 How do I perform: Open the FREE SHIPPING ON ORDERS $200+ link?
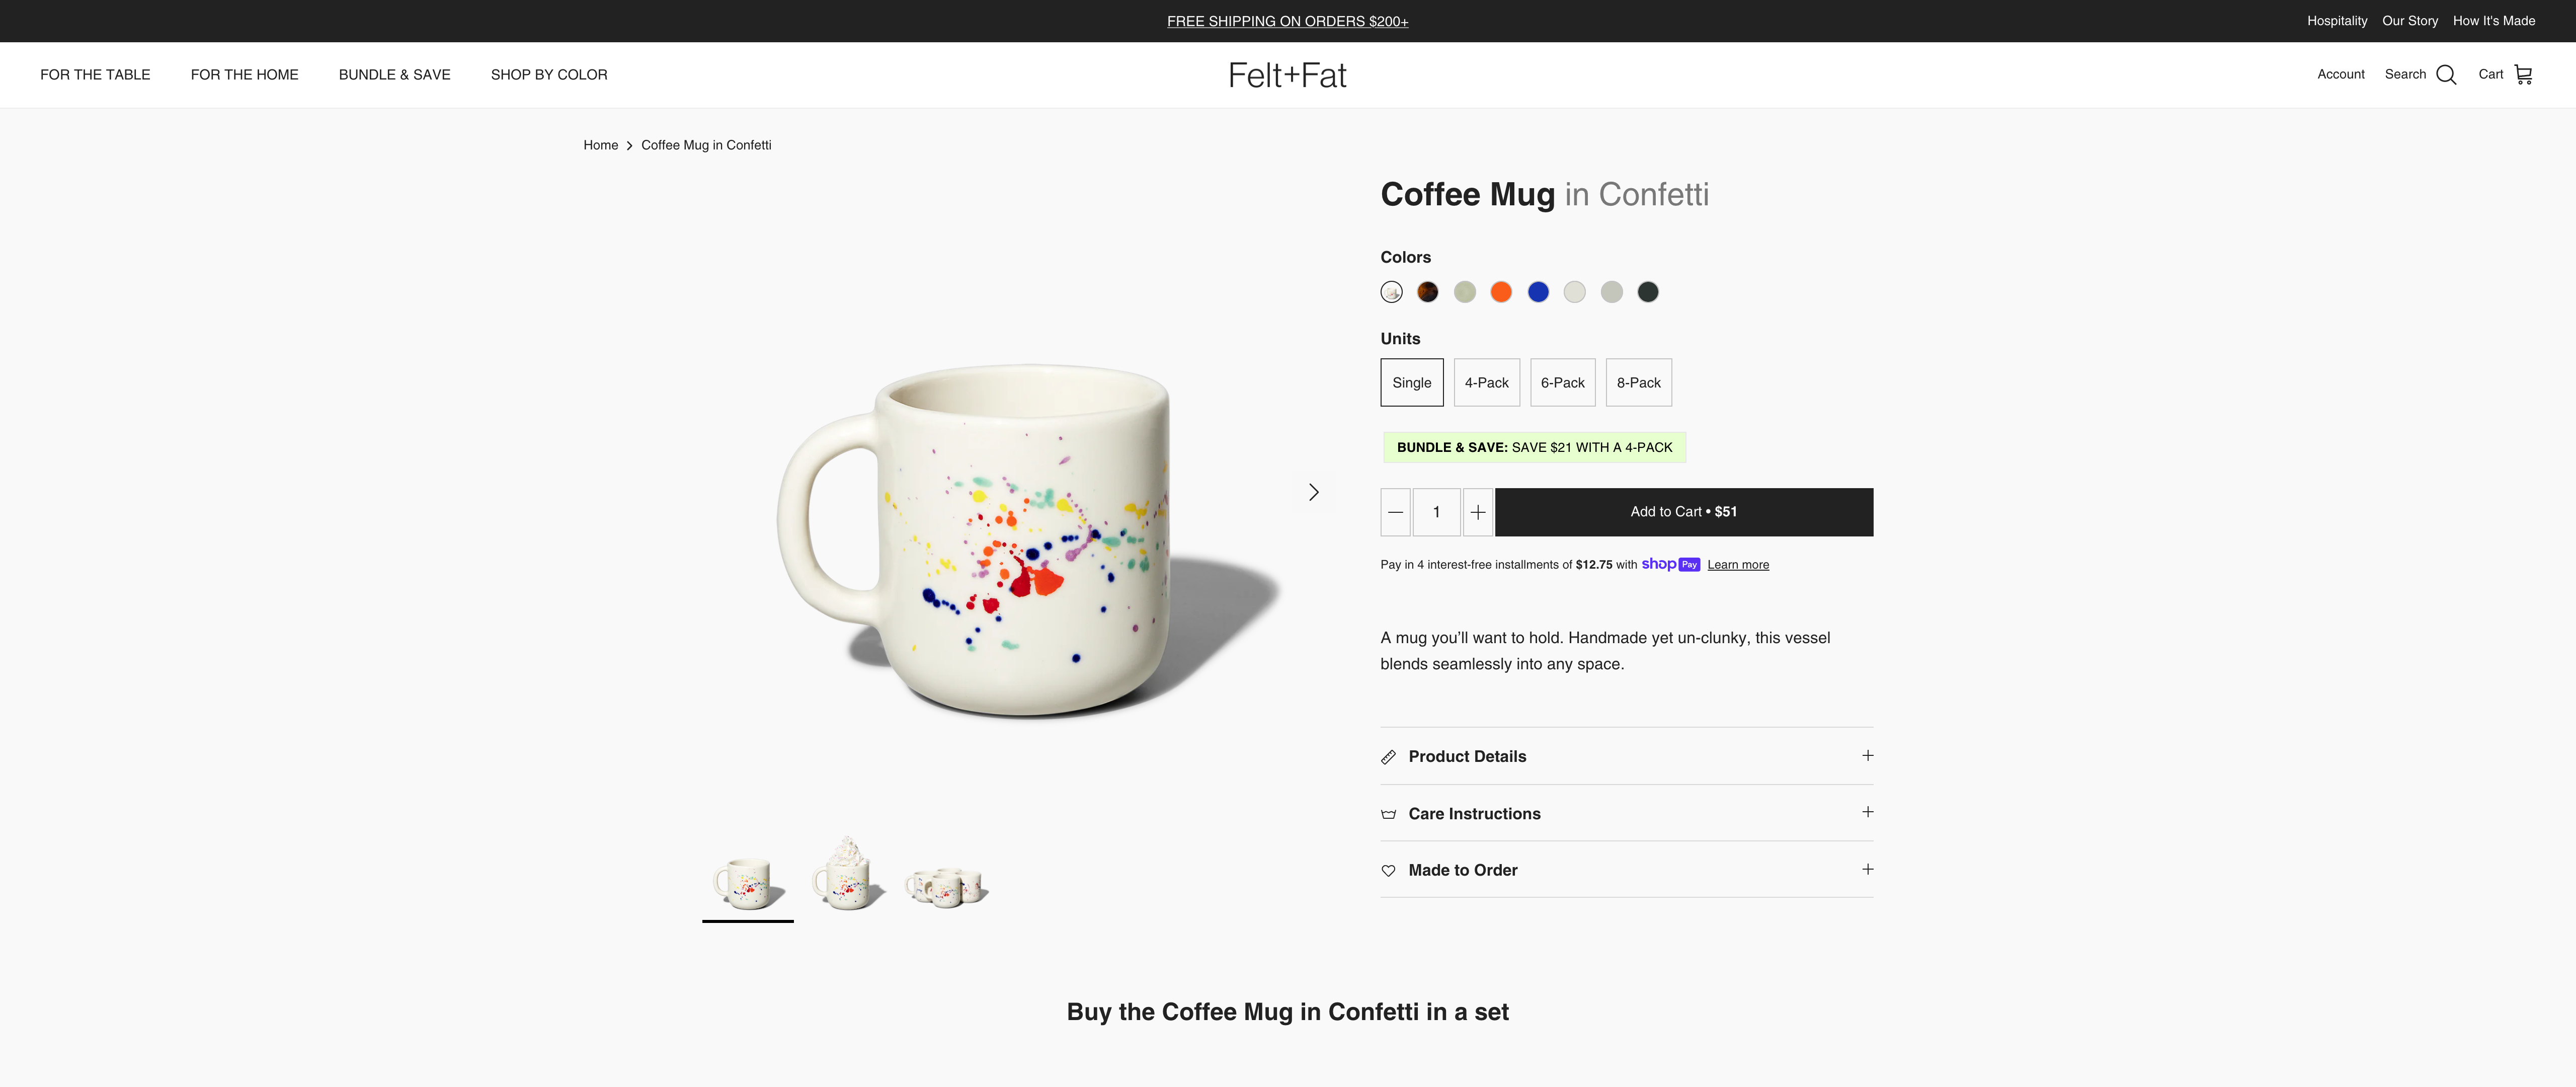[x=1287, y=21]
